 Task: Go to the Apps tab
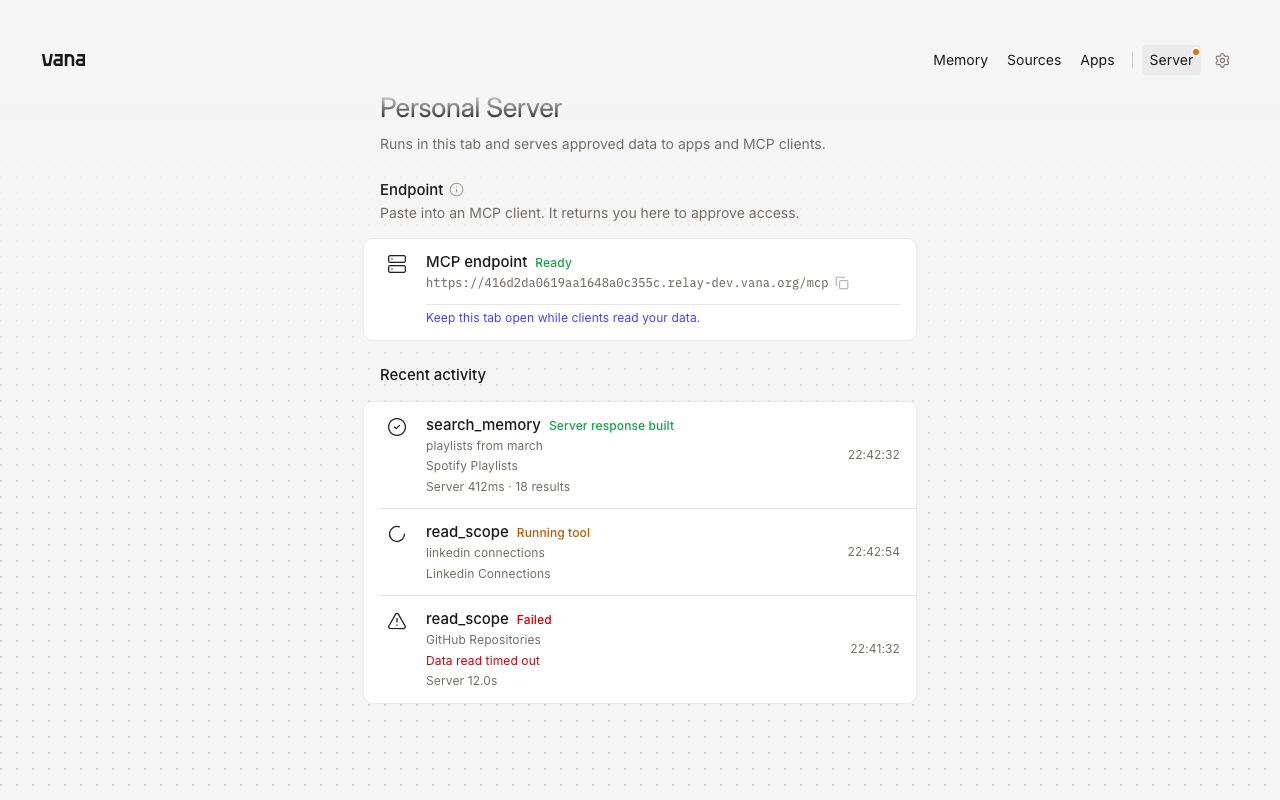pos(1097,60)
